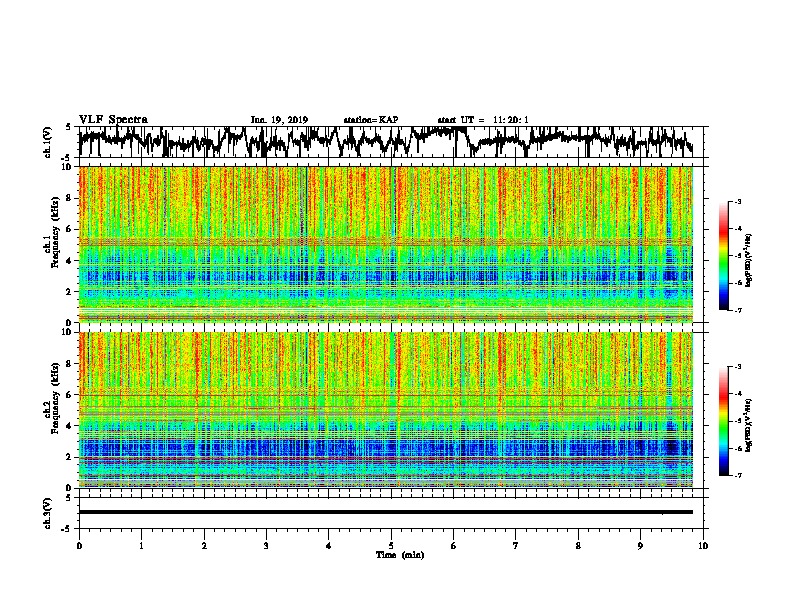Click time axis tick label "1"
Viewport: 792px width, 612px height.
click(141, 546)
